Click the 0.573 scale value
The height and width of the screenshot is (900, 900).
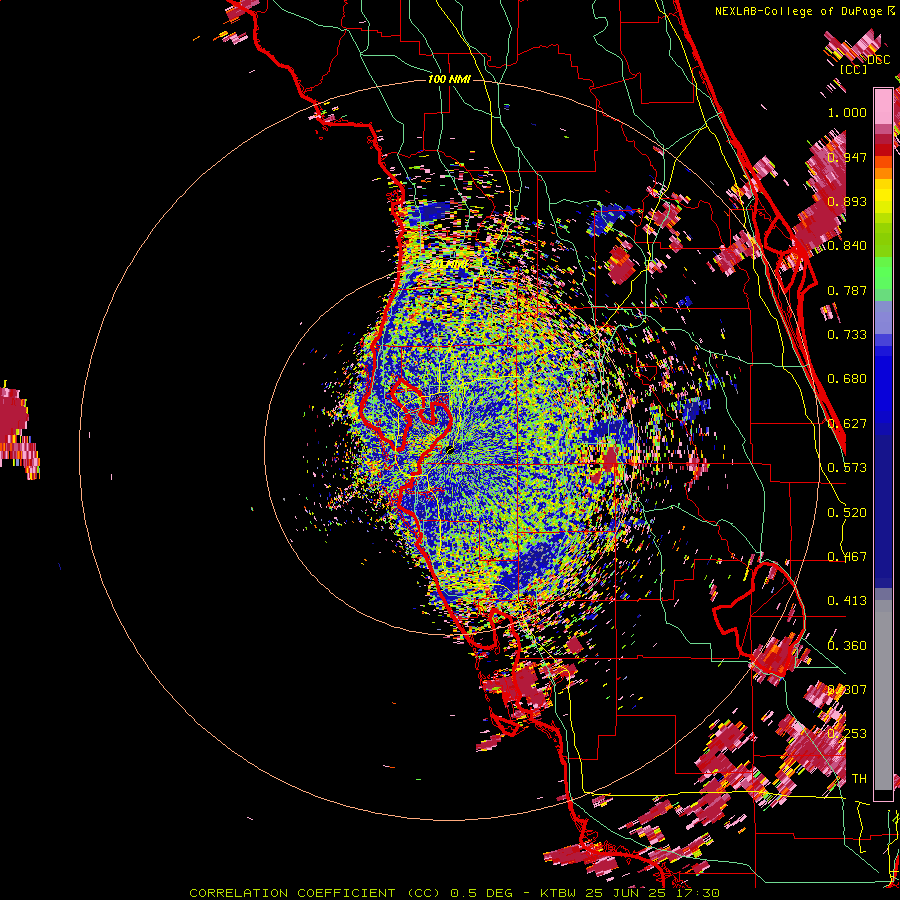click(x=847, y=468)
